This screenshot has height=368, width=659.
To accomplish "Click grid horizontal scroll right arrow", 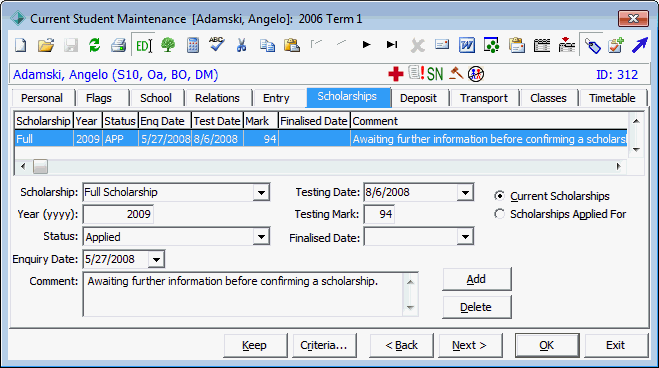I will click(x=619, y=166).
